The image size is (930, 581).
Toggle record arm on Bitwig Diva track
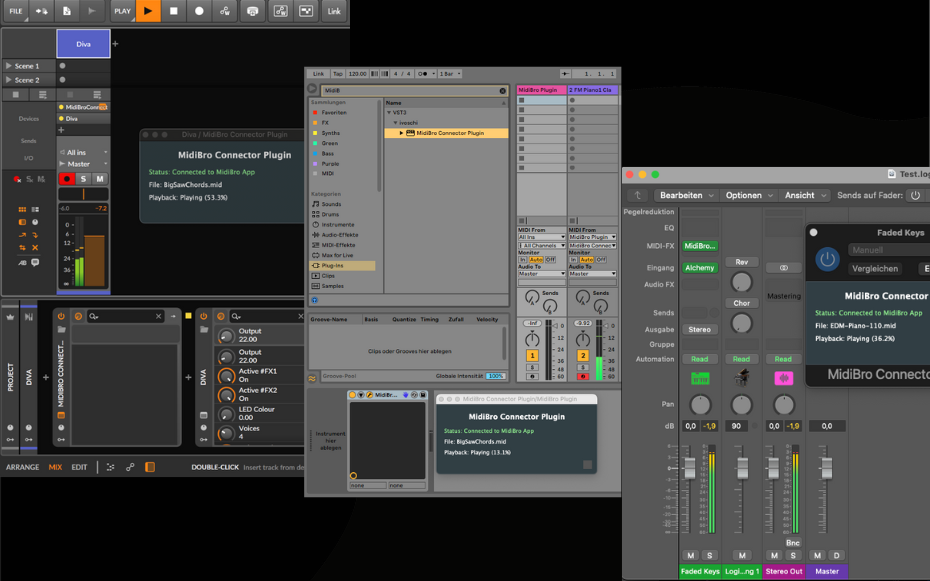coord(66,178)
